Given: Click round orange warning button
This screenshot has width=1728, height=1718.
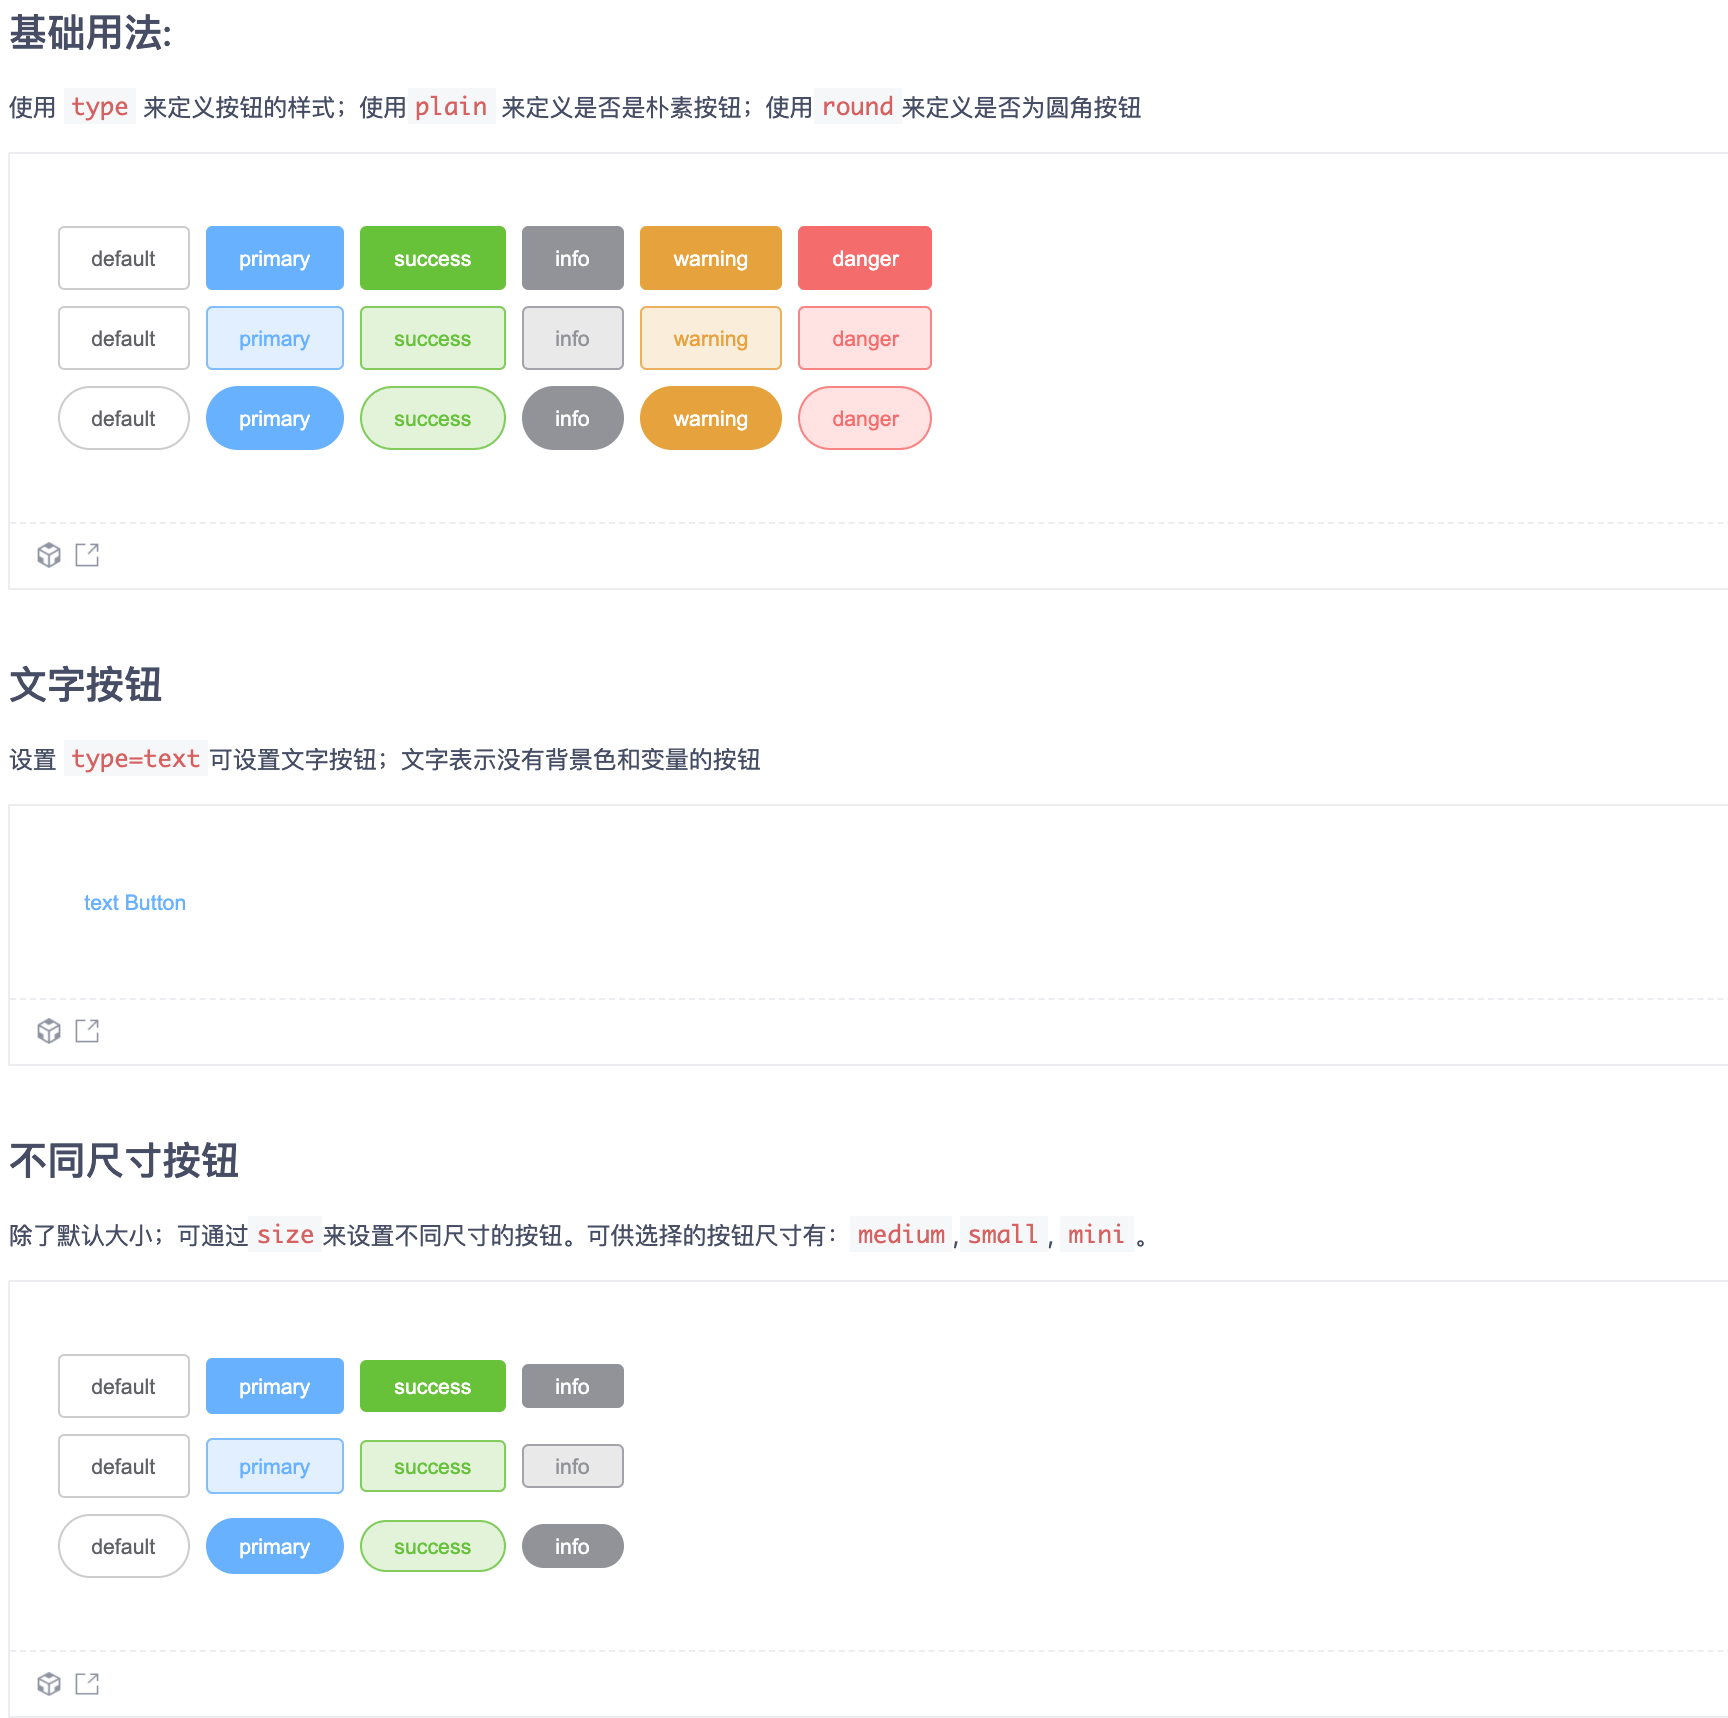Looking at the screenshot, I should click(x=711, y=418).
